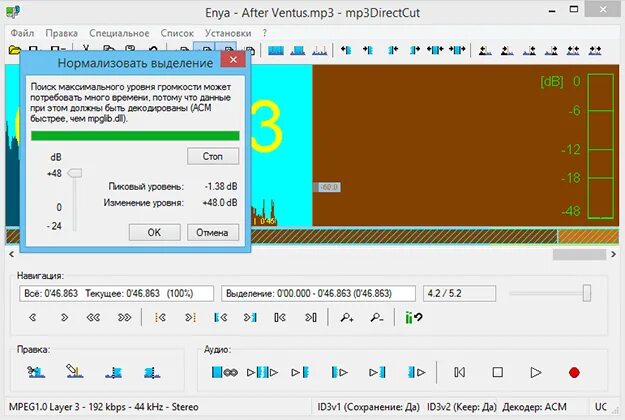Go to next cue with orange dashed right icon
Screen dimensions: 625x420
(x=191, y=318)
